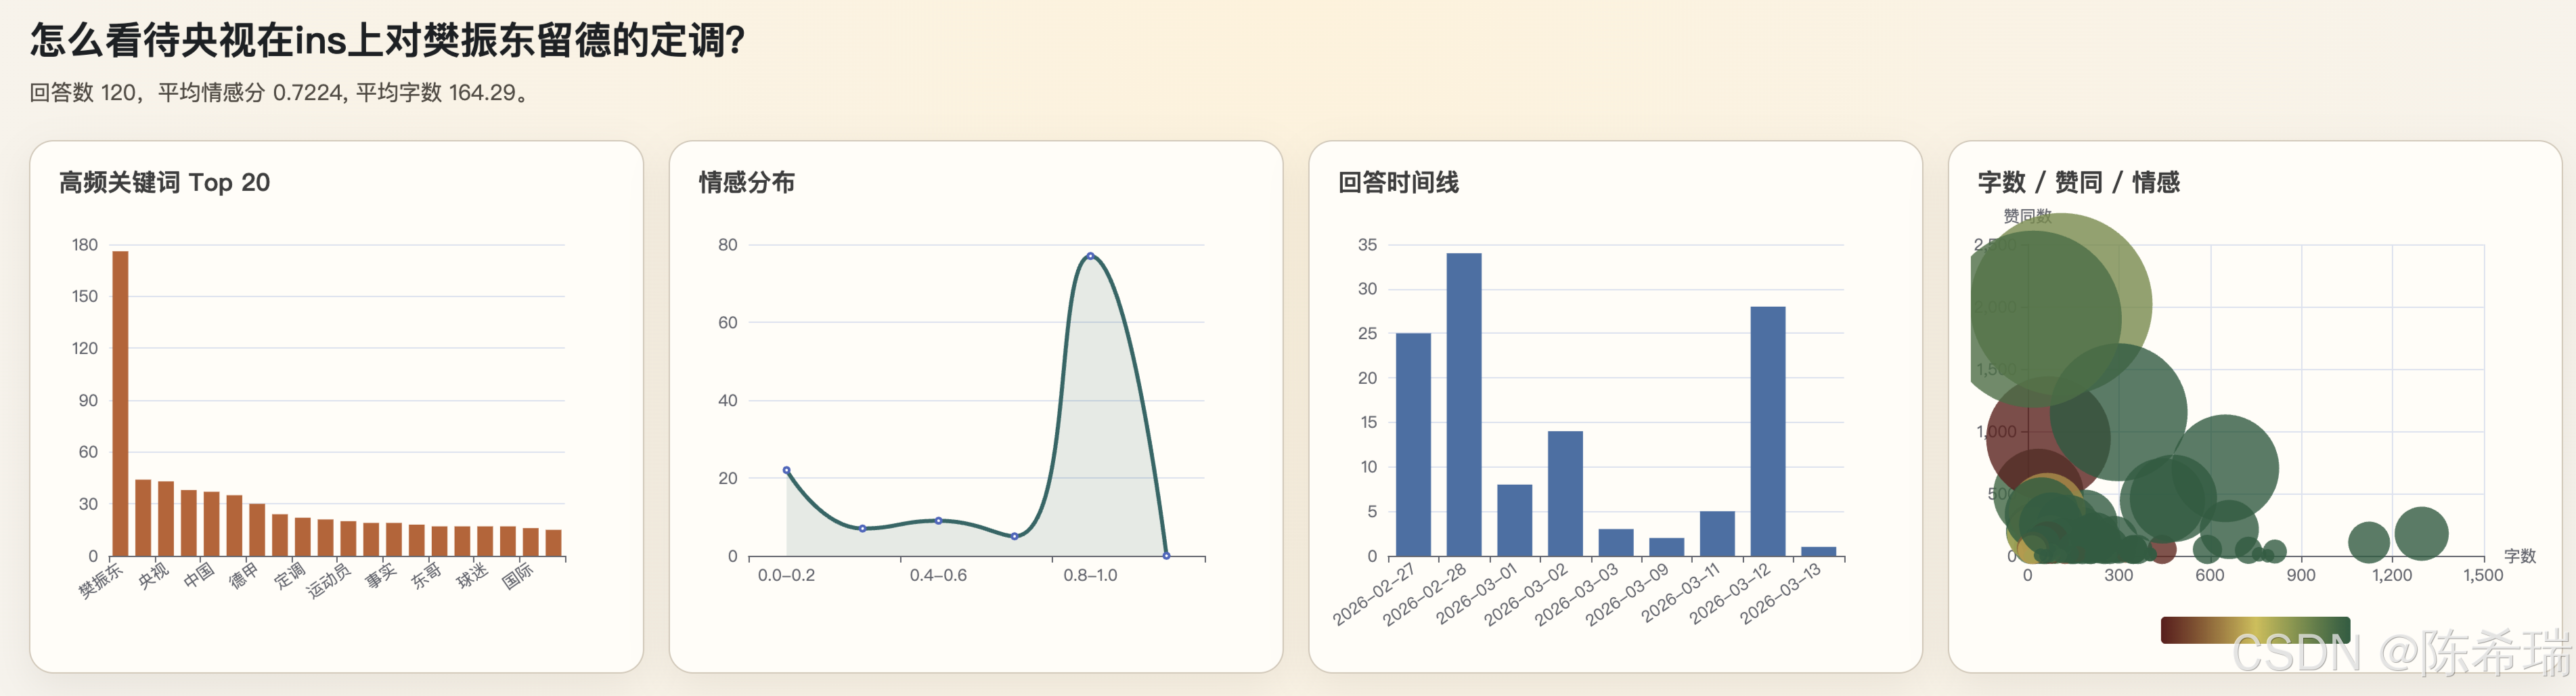This screenshot has height=696, width=2576.
Task: Click the 球迷 keyword bar
Action: tap(485, 541)
